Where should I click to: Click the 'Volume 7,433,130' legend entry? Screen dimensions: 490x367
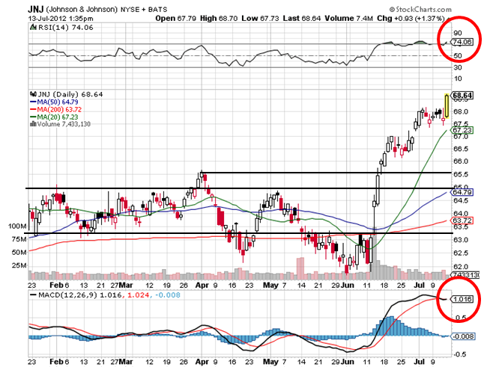click(x=64, y=124)
